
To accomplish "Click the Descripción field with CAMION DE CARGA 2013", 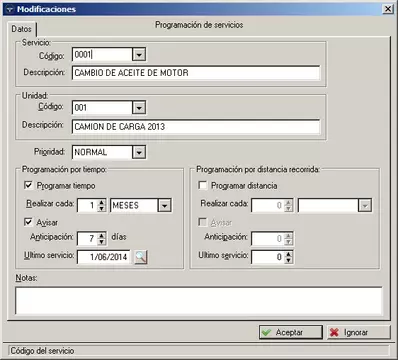I will click(x=196, y=127).
